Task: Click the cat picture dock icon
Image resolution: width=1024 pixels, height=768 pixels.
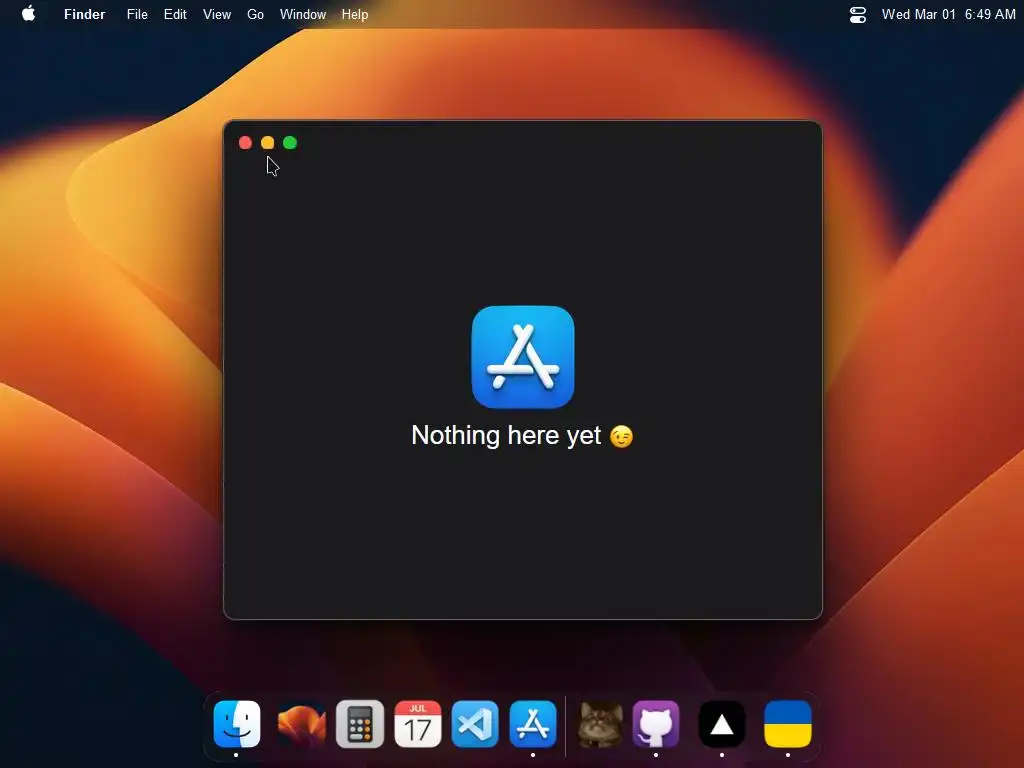Action: coord(601,724)
